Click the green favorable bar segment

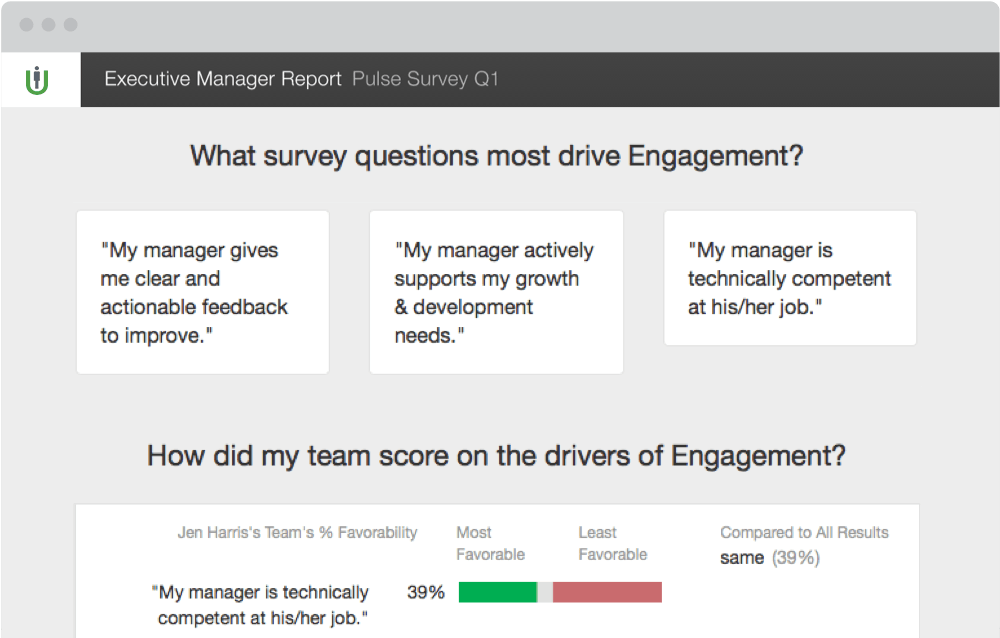pos(497,592)
